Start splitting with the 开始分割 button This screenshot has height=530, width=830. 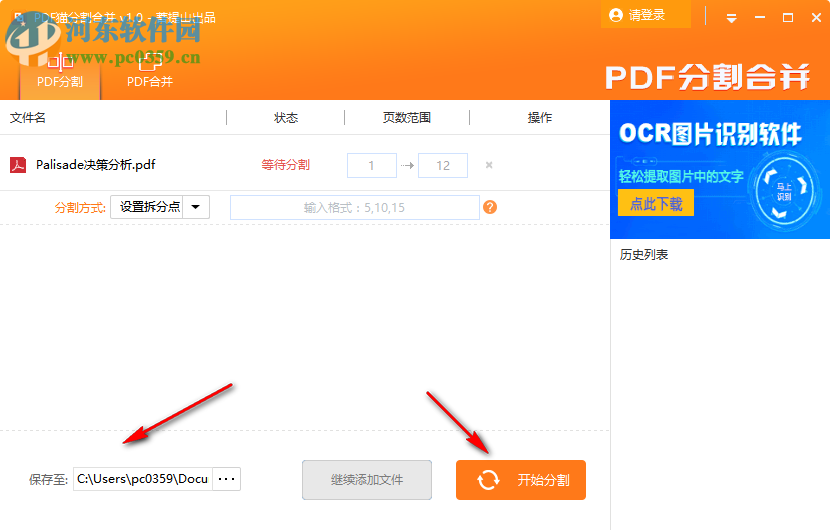click(521, 480)
